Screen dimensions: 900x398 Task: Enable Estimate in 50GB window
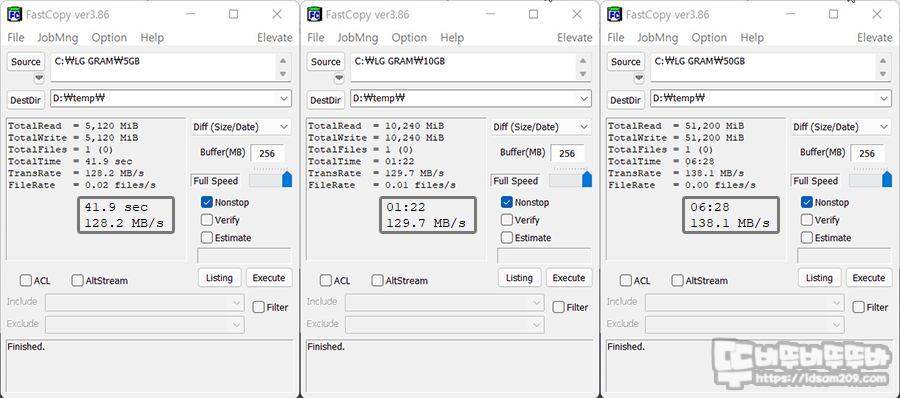click(x=807, y=238)
